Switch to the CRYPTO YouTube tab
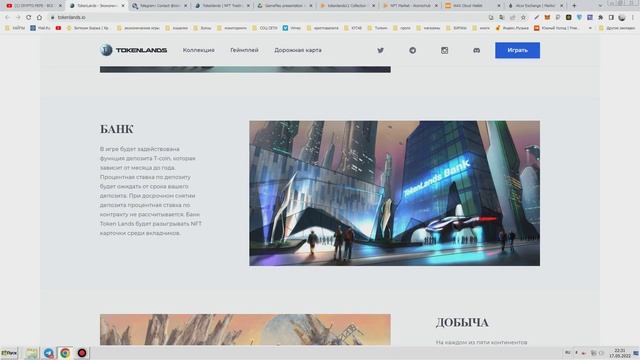Viewport: 640px width, 360px height. [34, 6]
